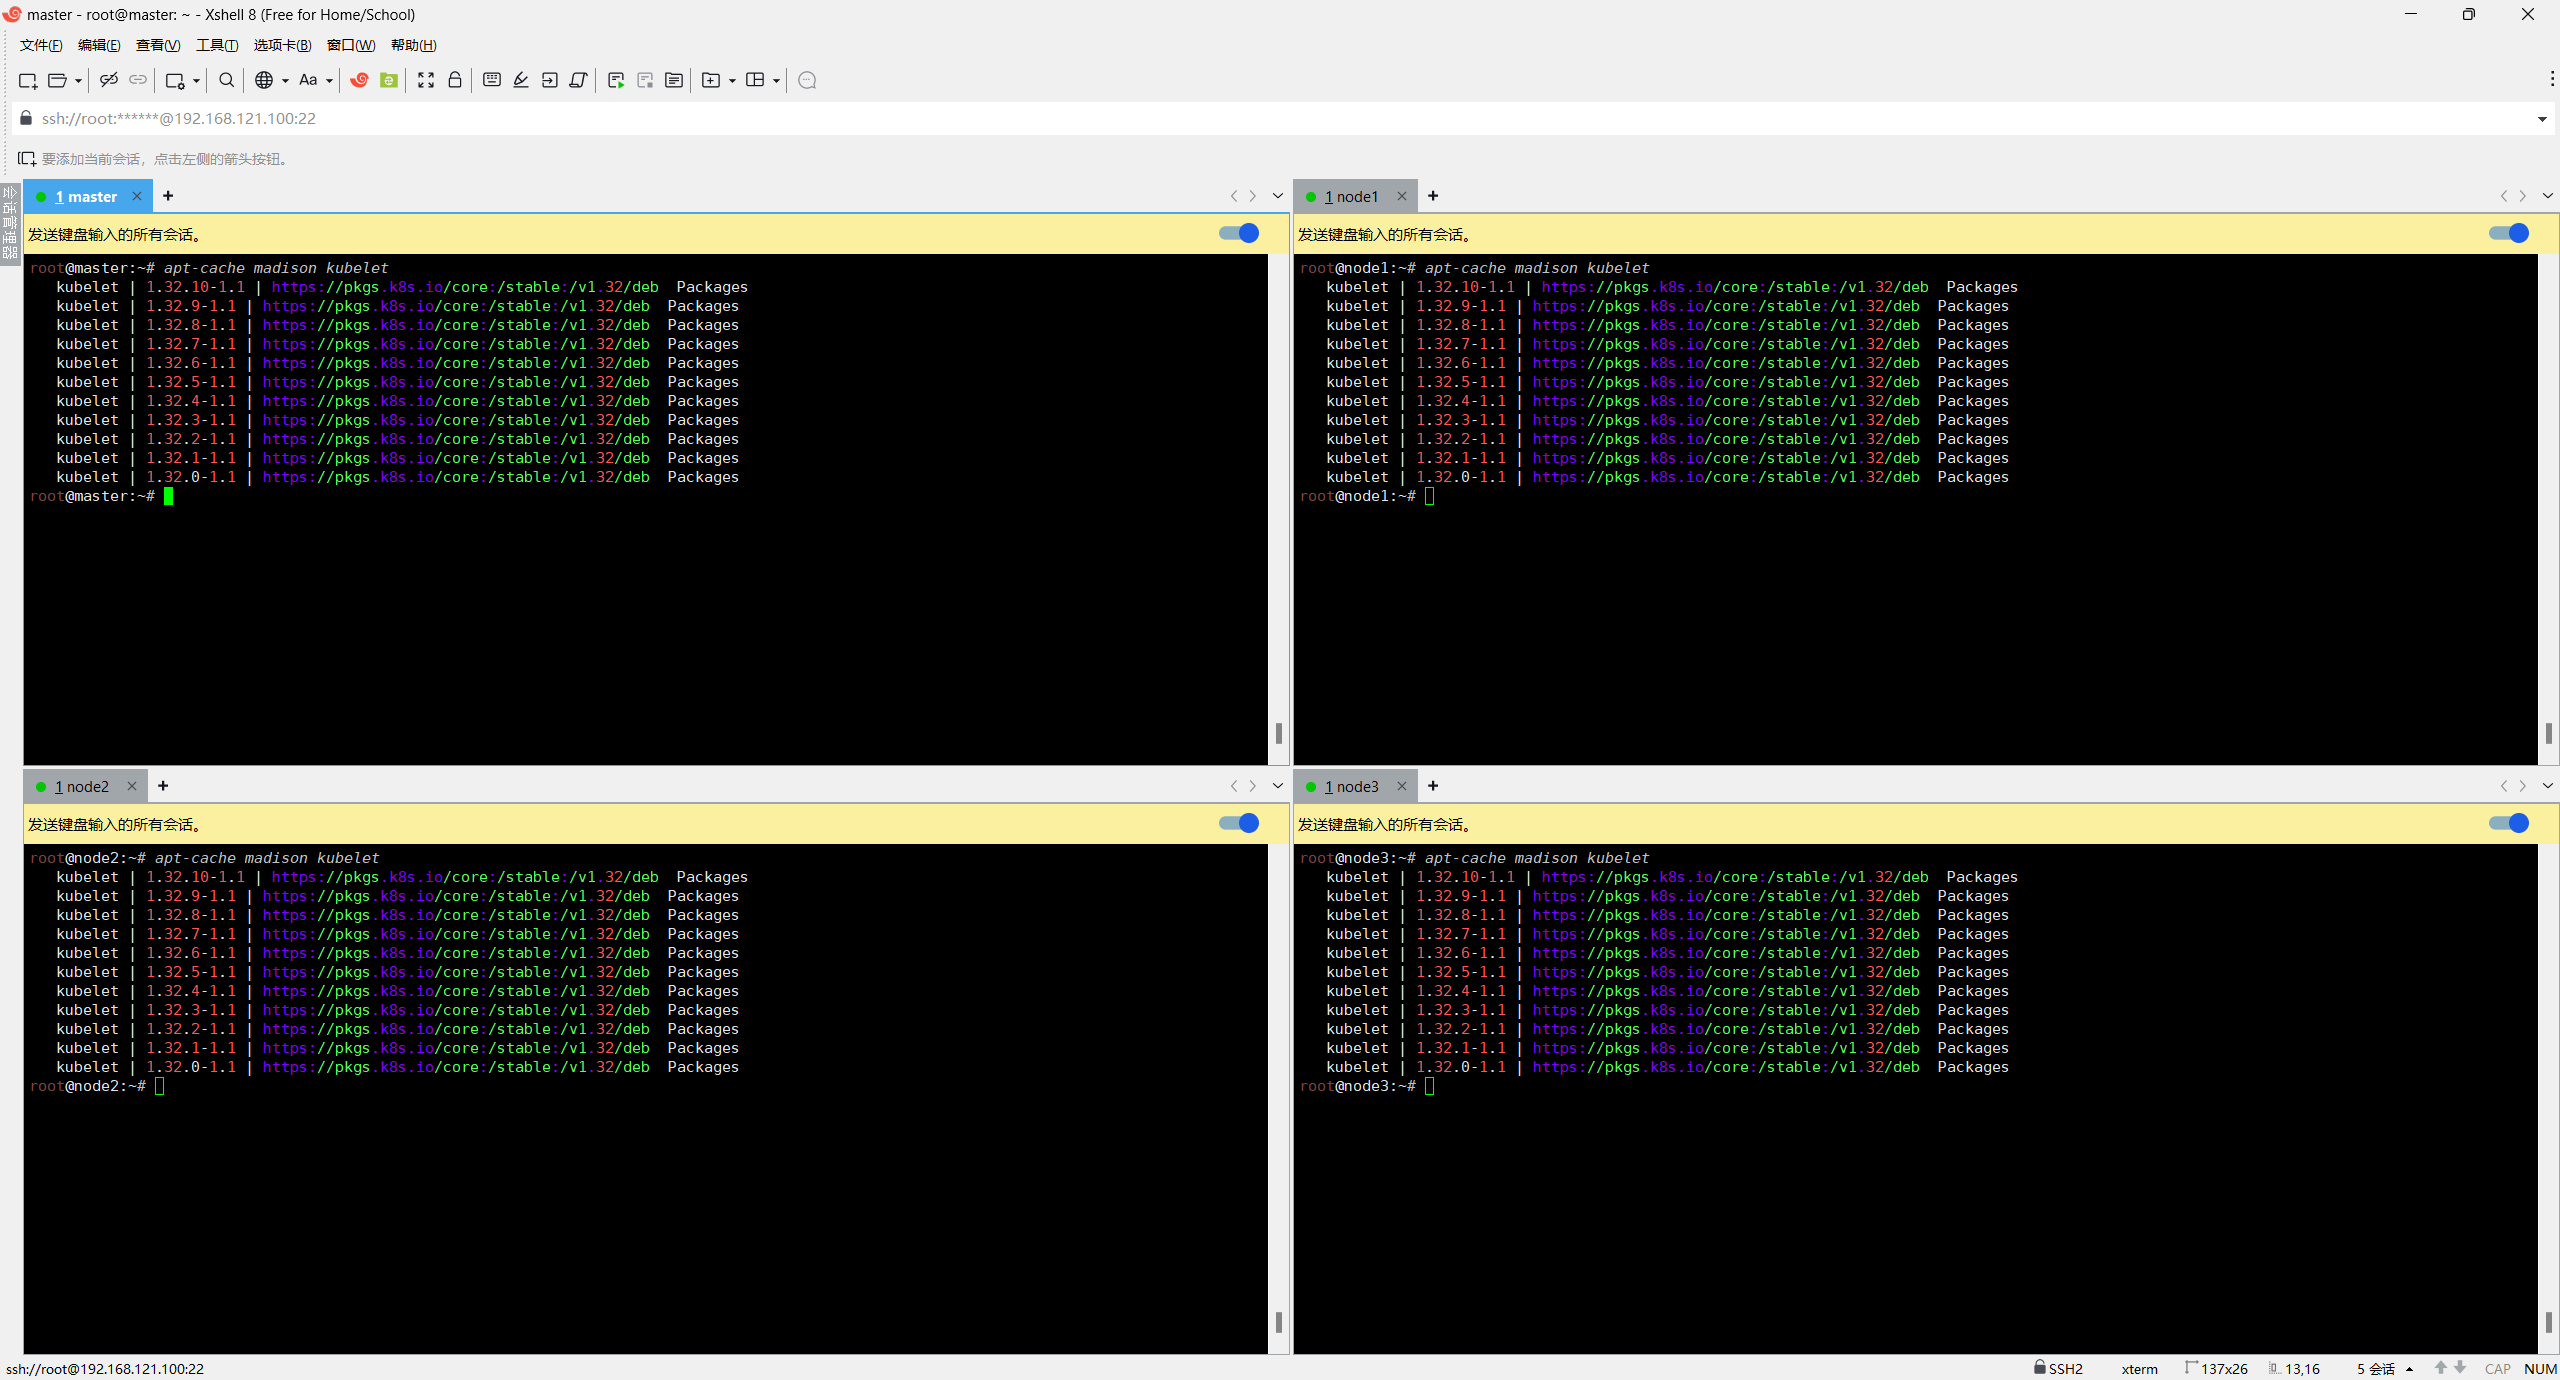Click the highlight pen icon
Screen dimensions: 2560x1380
pyautogui.click(x=521, y=80)
